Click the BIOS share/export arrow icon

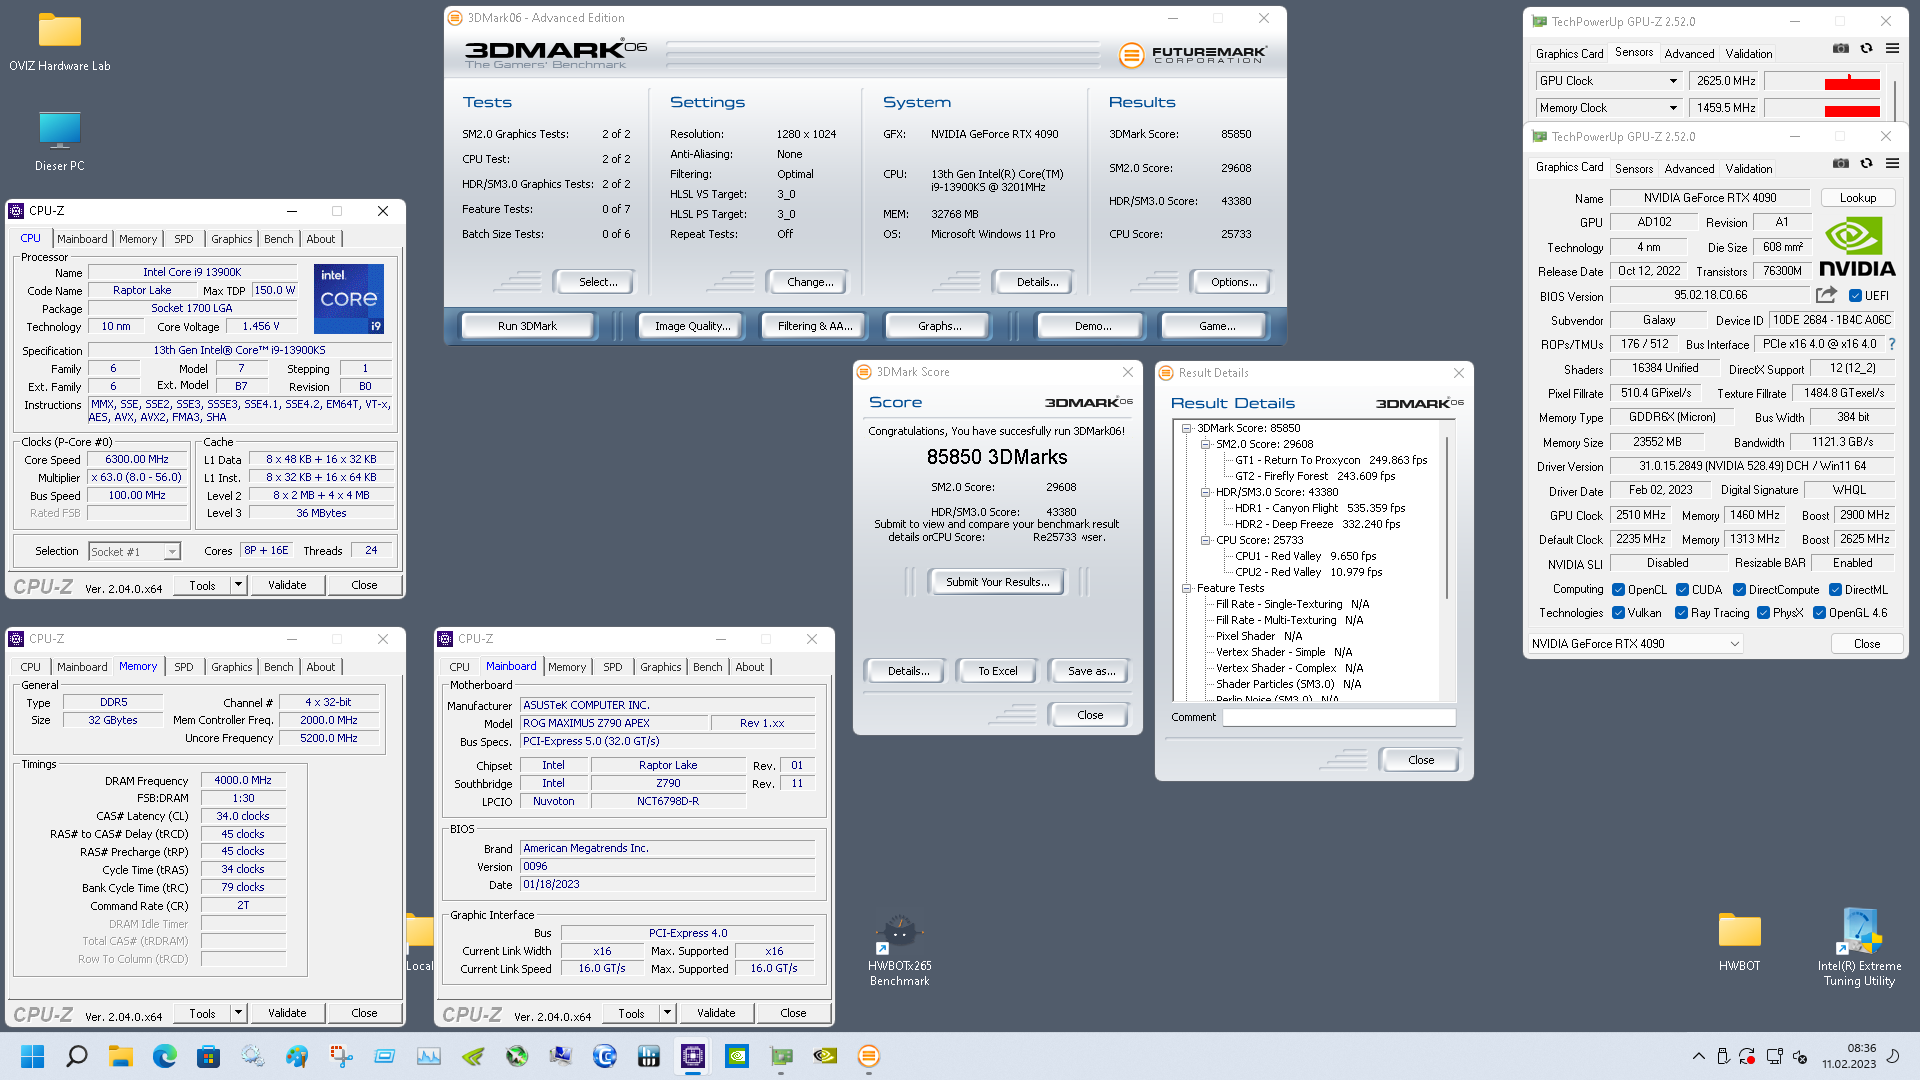[1826, 295]
